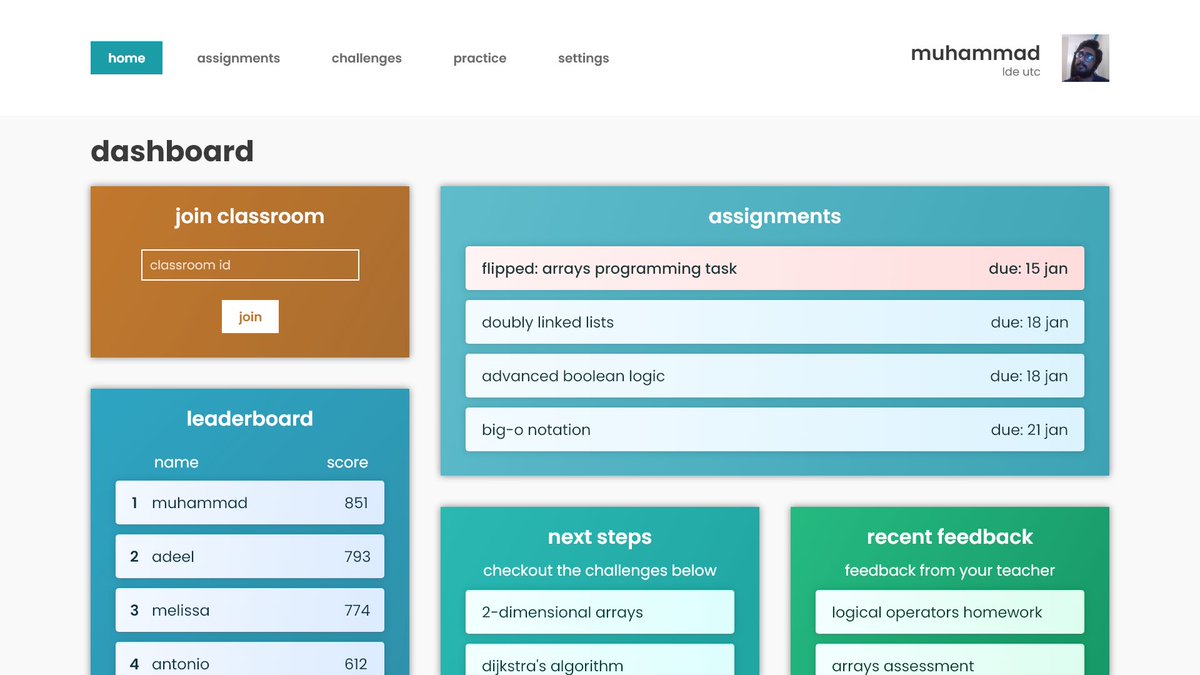Open the dijkstra's algorithm challenge
The image size is (1200, 675).
600,660
